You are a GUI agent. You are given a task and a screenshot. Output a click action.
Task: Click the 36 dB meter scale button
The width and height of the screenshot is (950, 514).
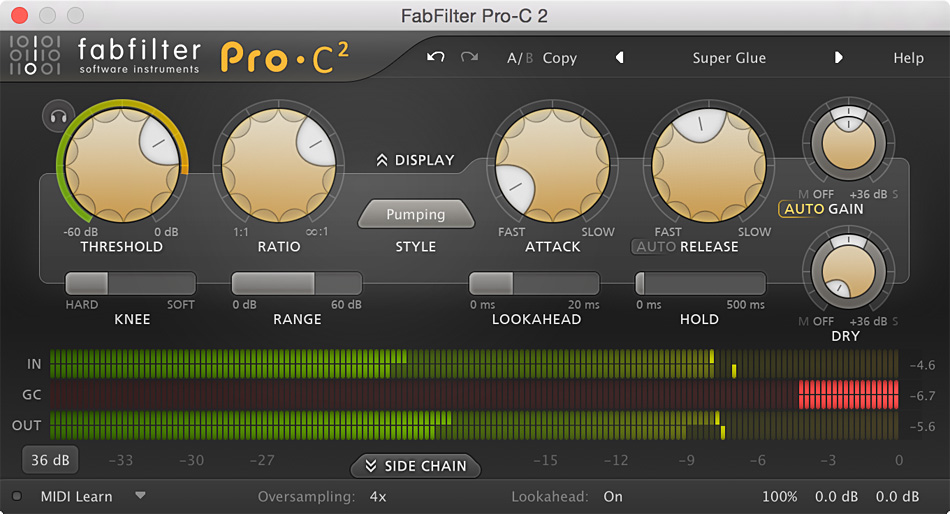click(x=50, y=460)
